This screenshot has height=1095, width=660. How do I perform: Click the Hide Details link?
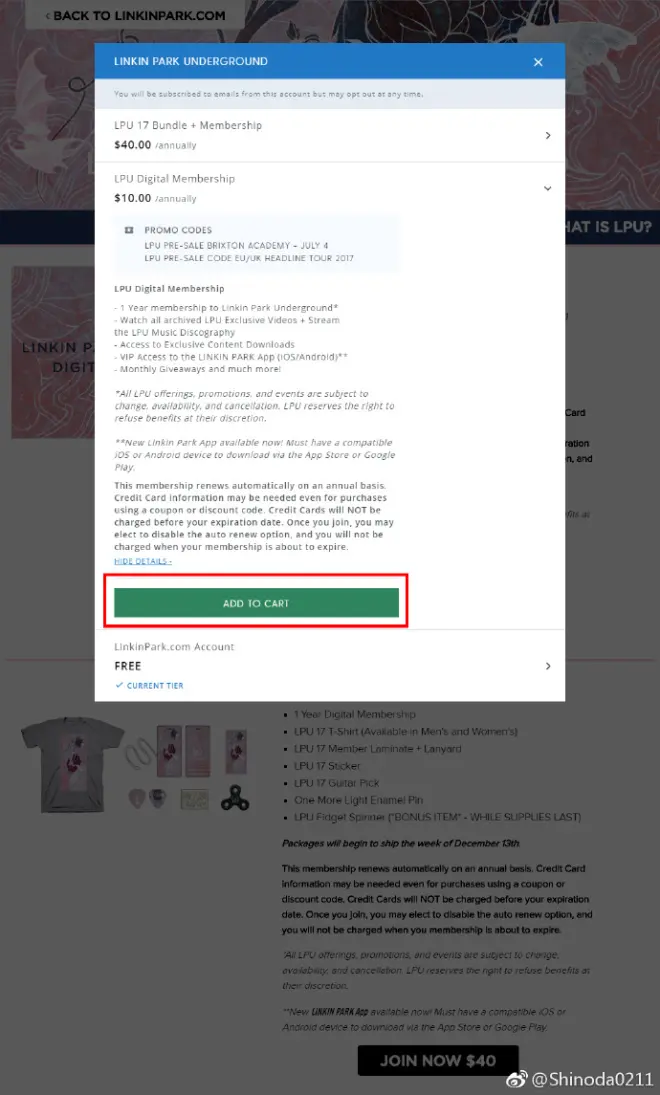point(142,561)
